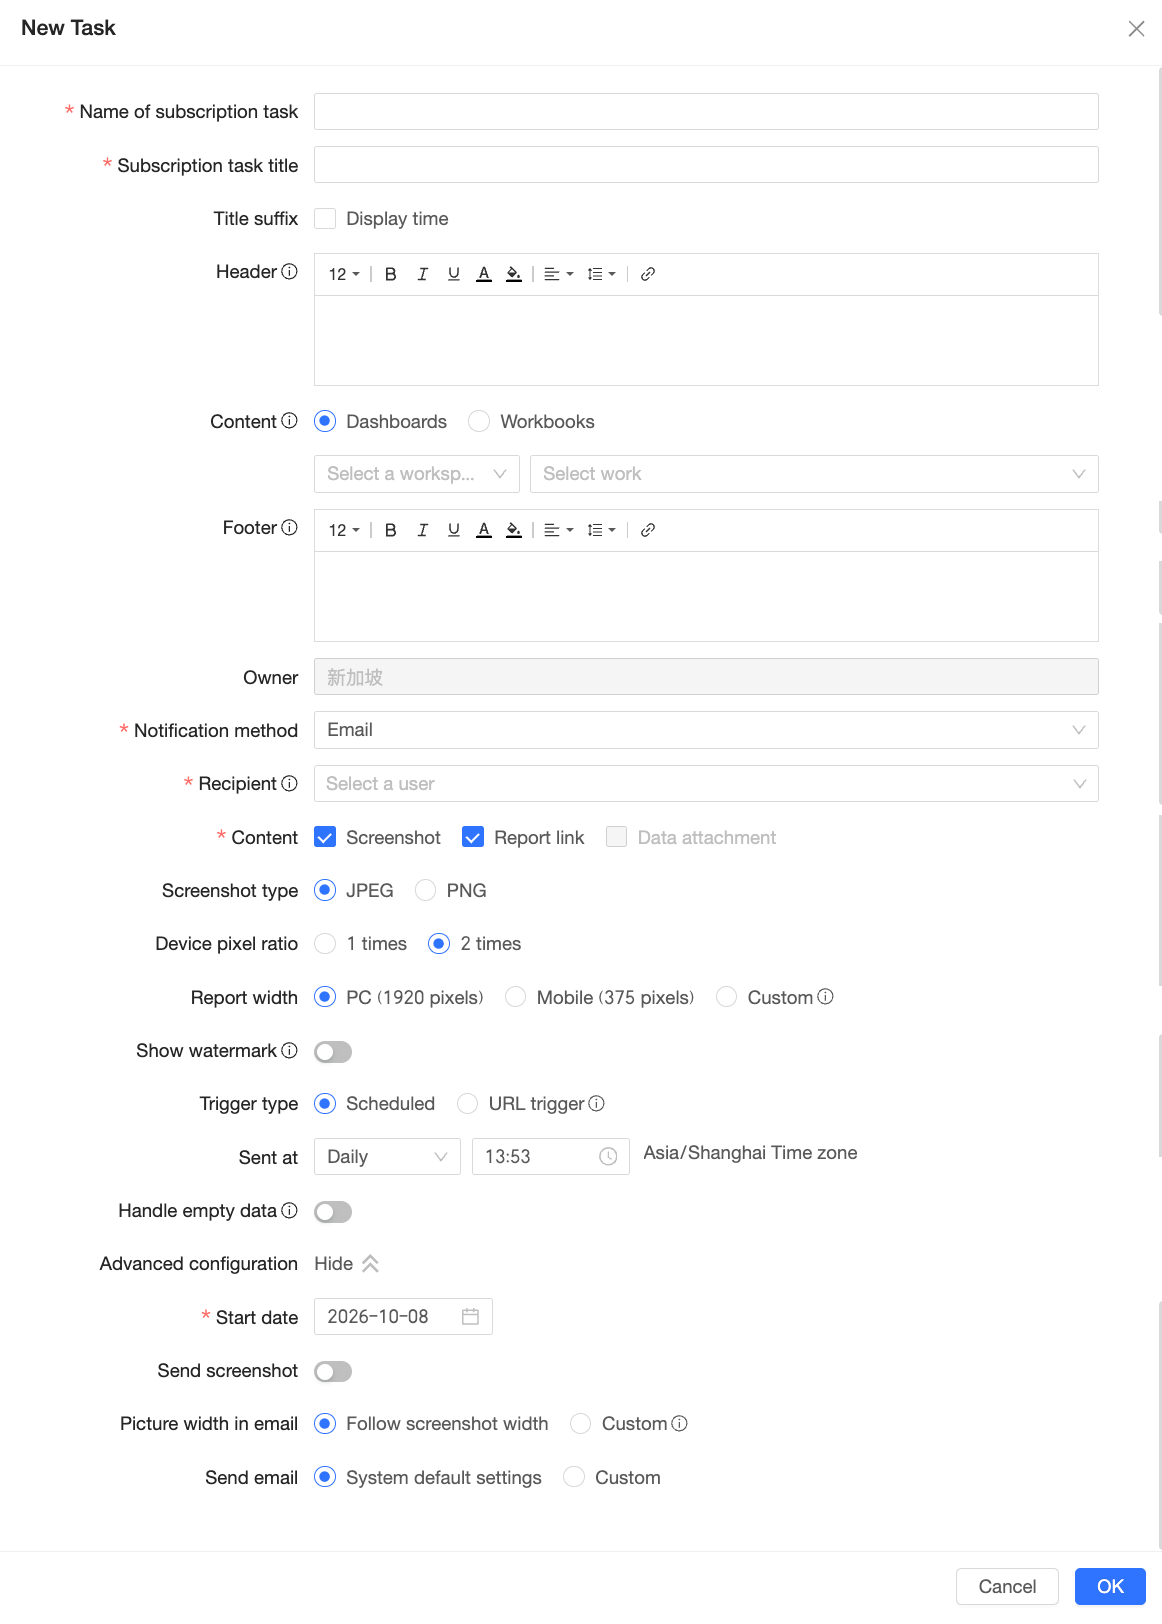Open Notification method dropdown
The height and width of the screenshot is (1624, 1162).
pos(706,730)
